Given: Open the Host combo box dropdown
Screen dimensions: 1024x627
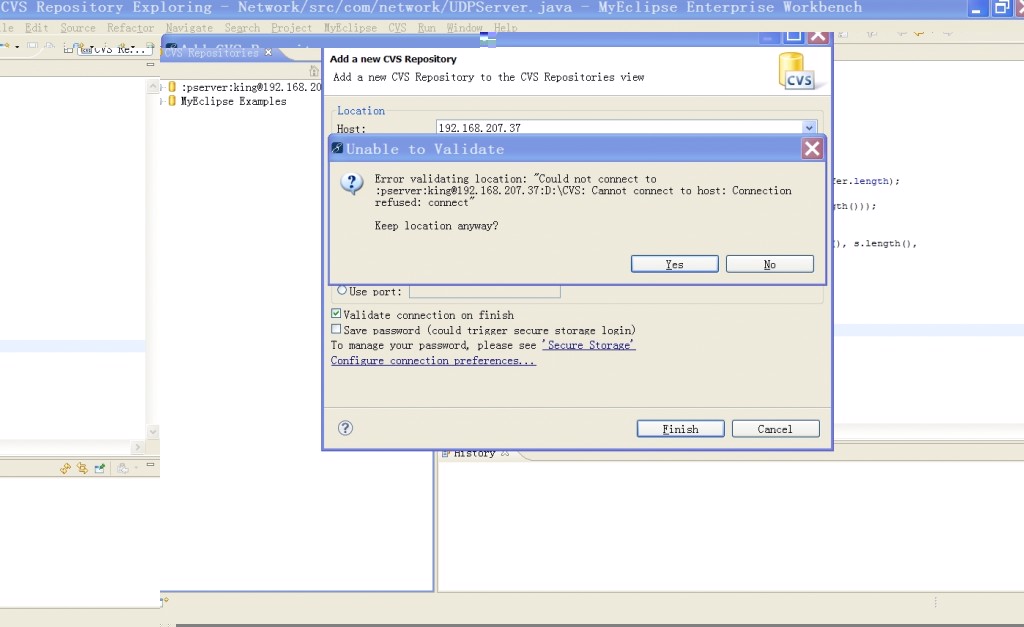Looking at the screenshot, I should coord(809,127).
